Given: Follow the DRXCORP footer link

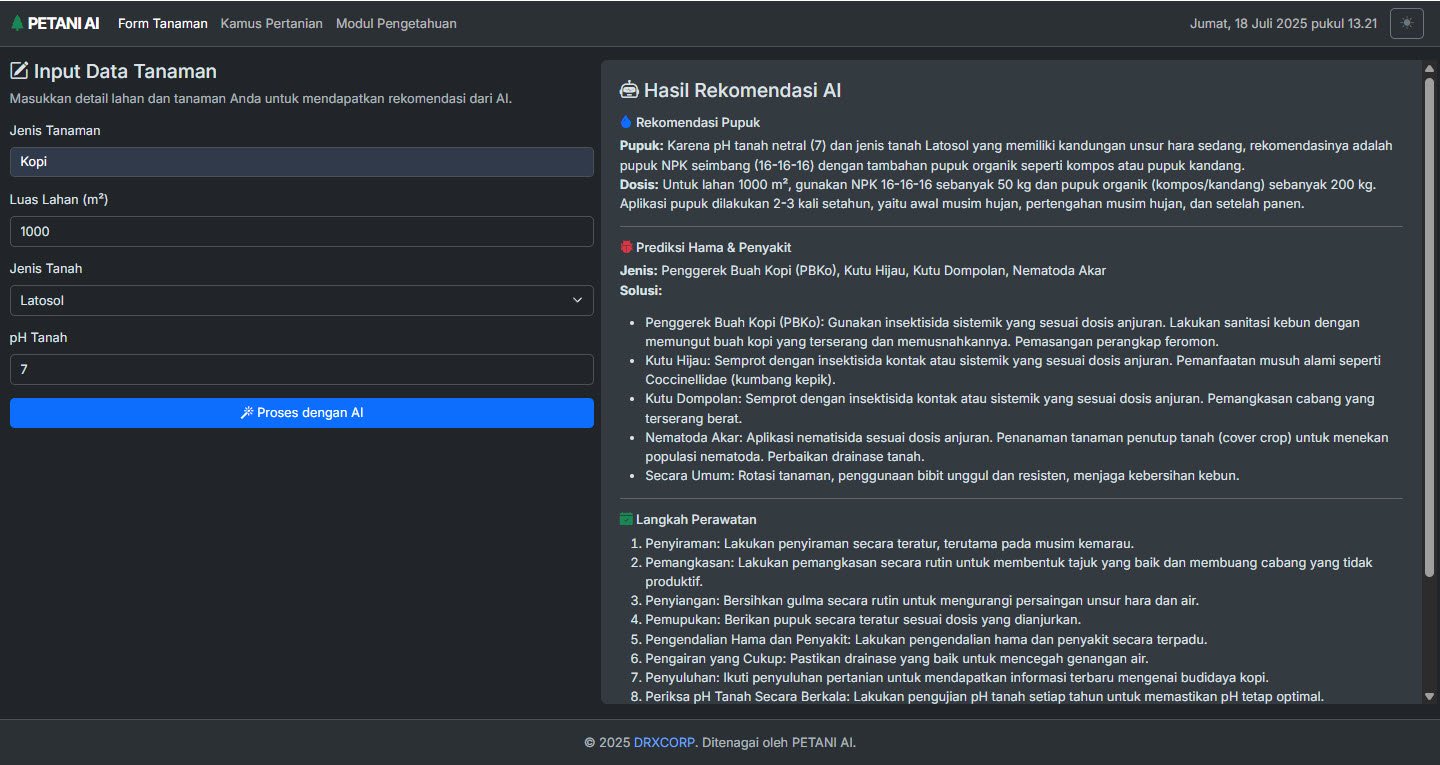Looking at the screenshot, I should (x=665, y=742).
